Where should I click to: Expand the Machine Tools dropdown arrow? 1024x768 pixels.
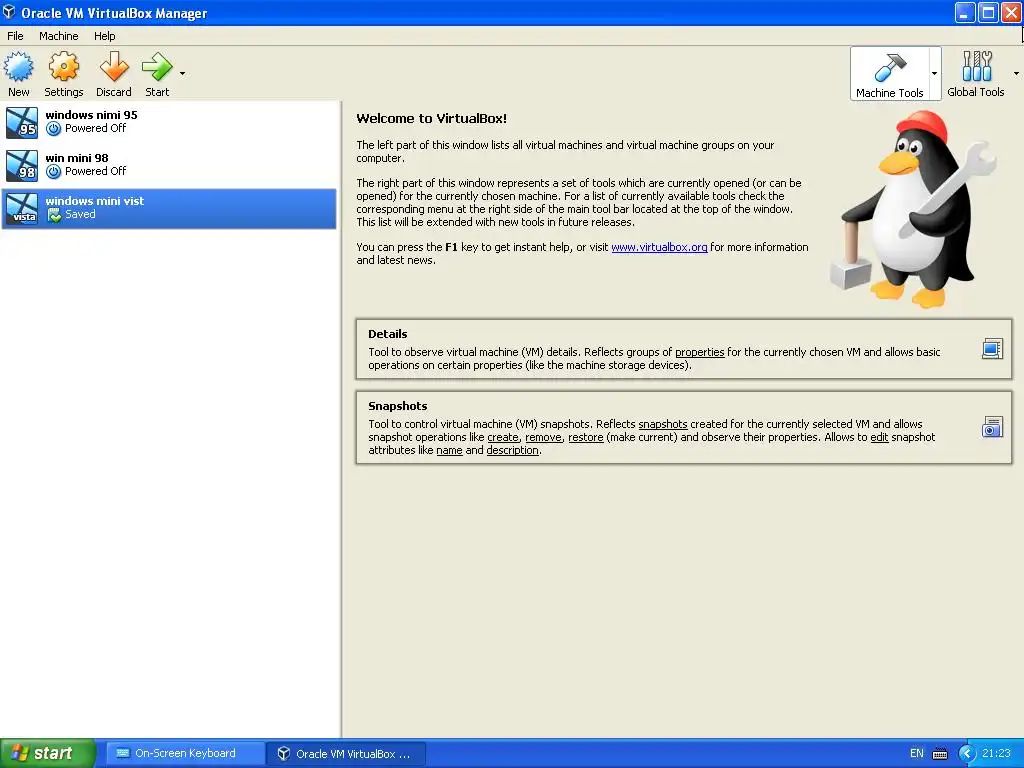pos(935,73)
